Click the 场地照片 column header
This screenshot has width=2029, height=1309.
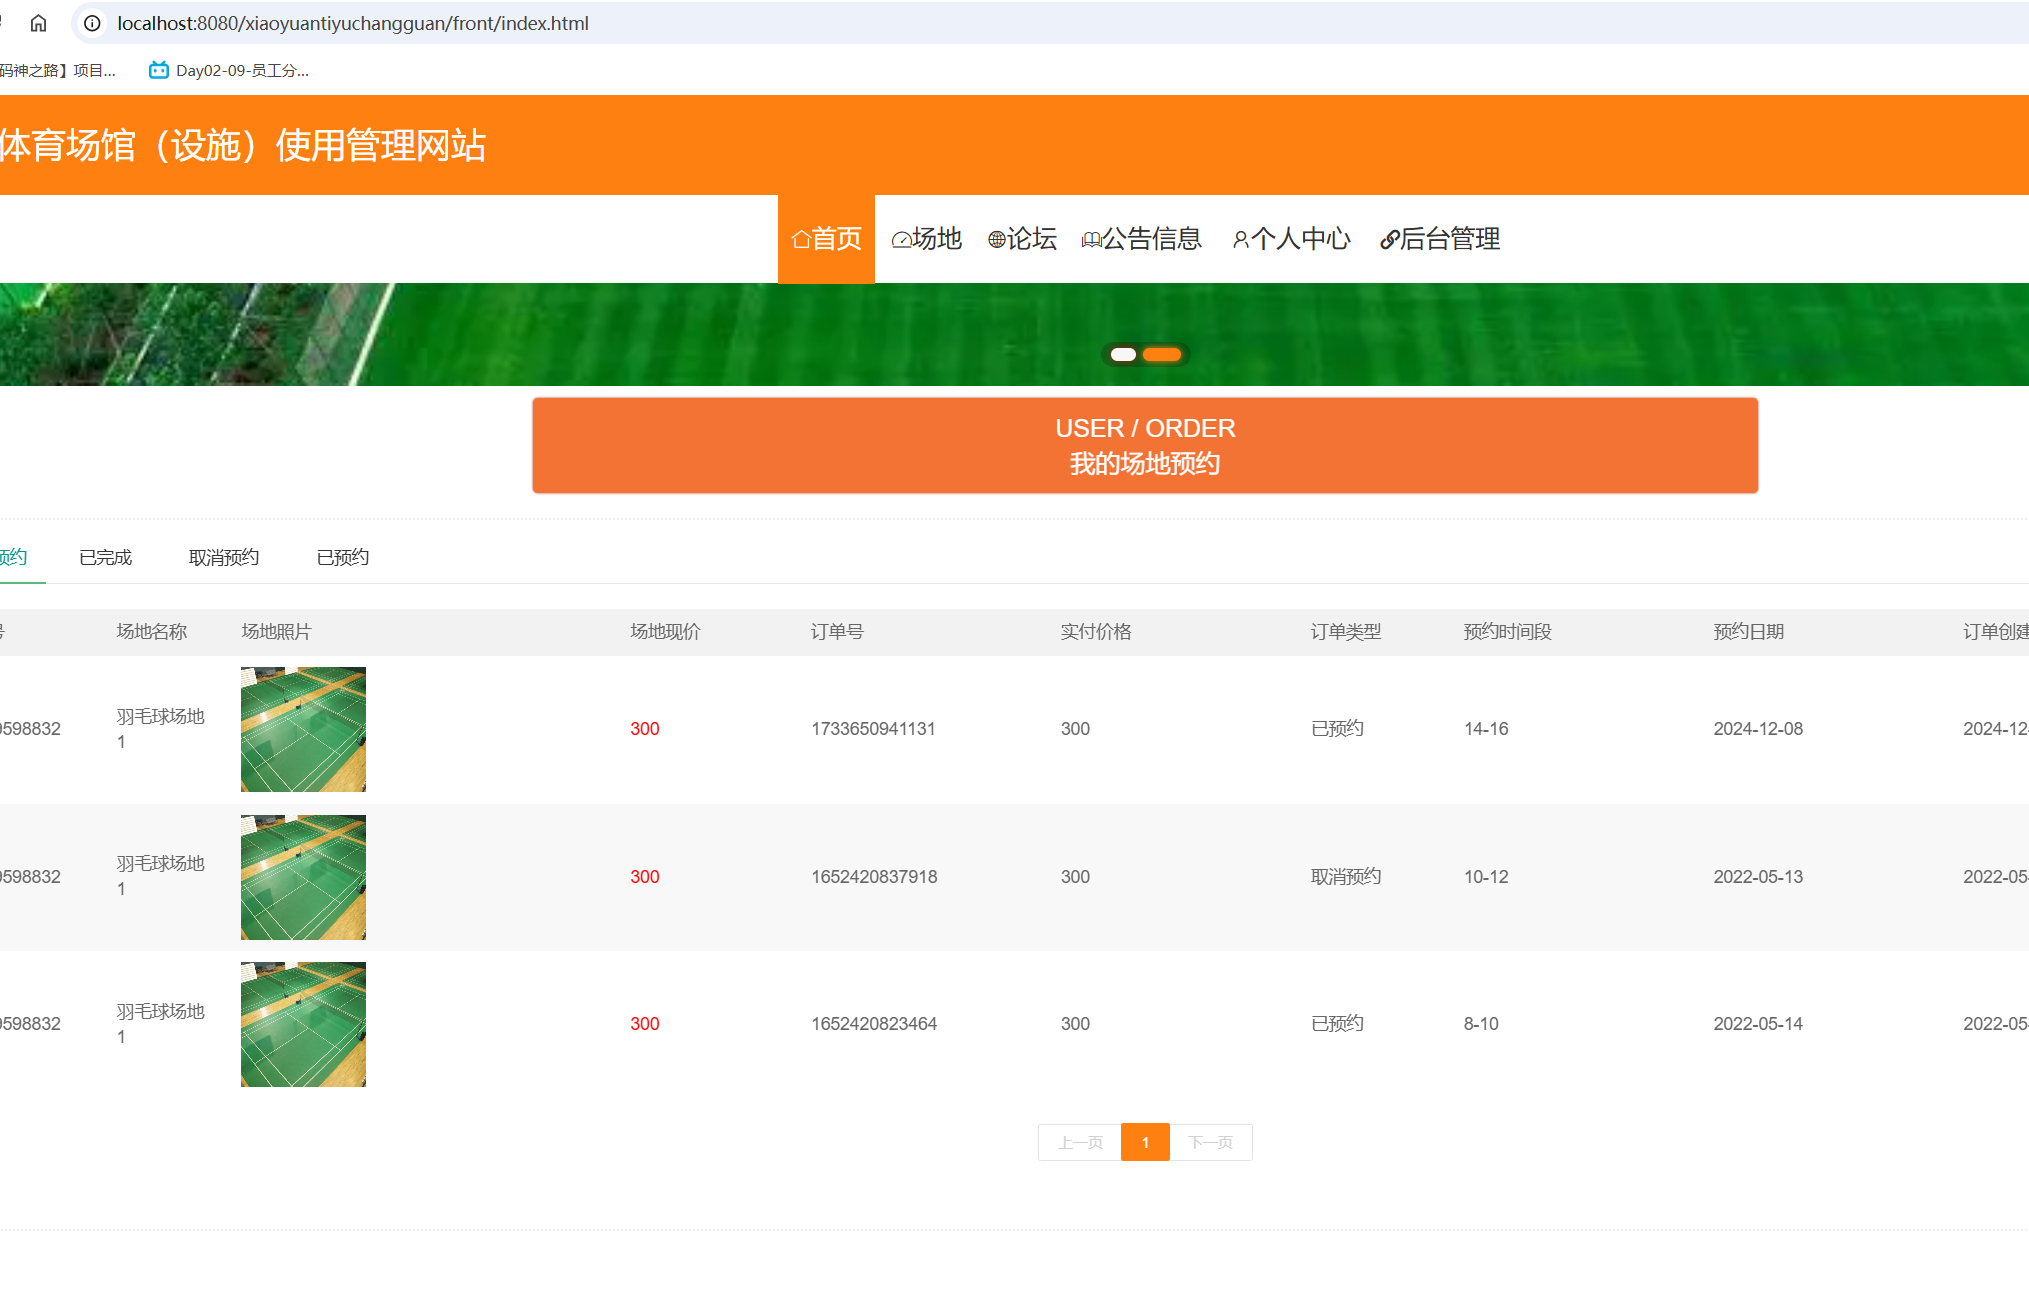click(277, 631)
